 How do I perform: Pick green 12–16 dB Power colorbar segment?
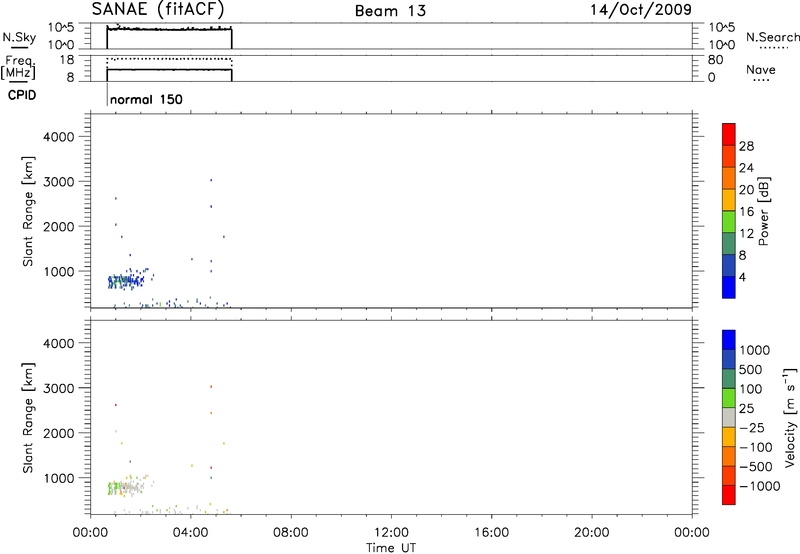tap(729, 222)
